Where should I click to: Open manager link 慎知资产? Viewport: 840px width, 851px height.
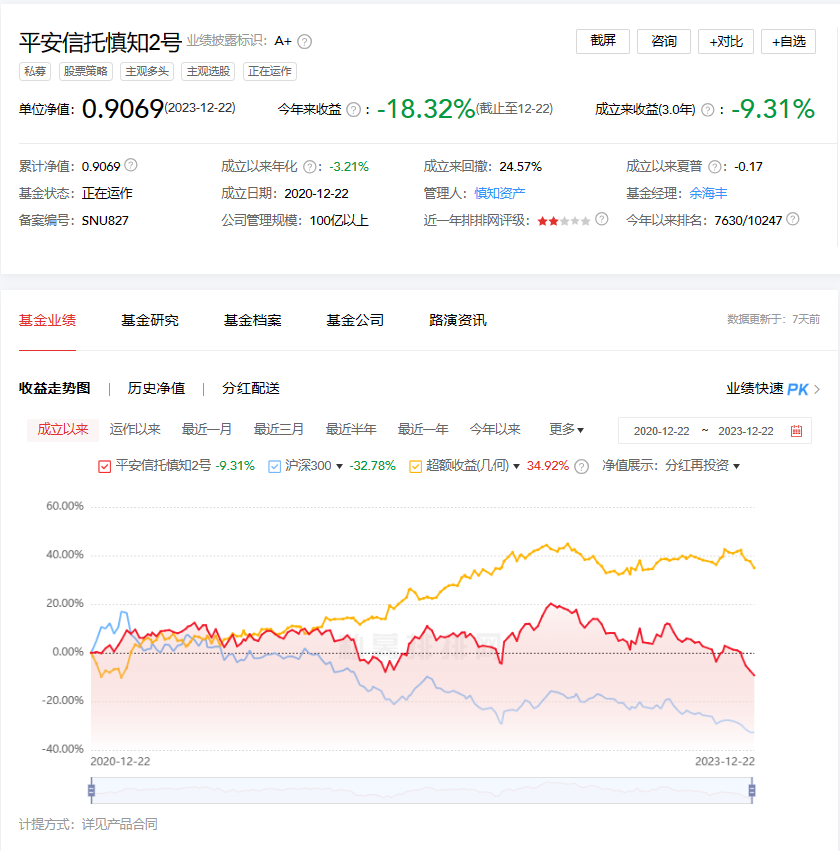(x=500, y=193)
